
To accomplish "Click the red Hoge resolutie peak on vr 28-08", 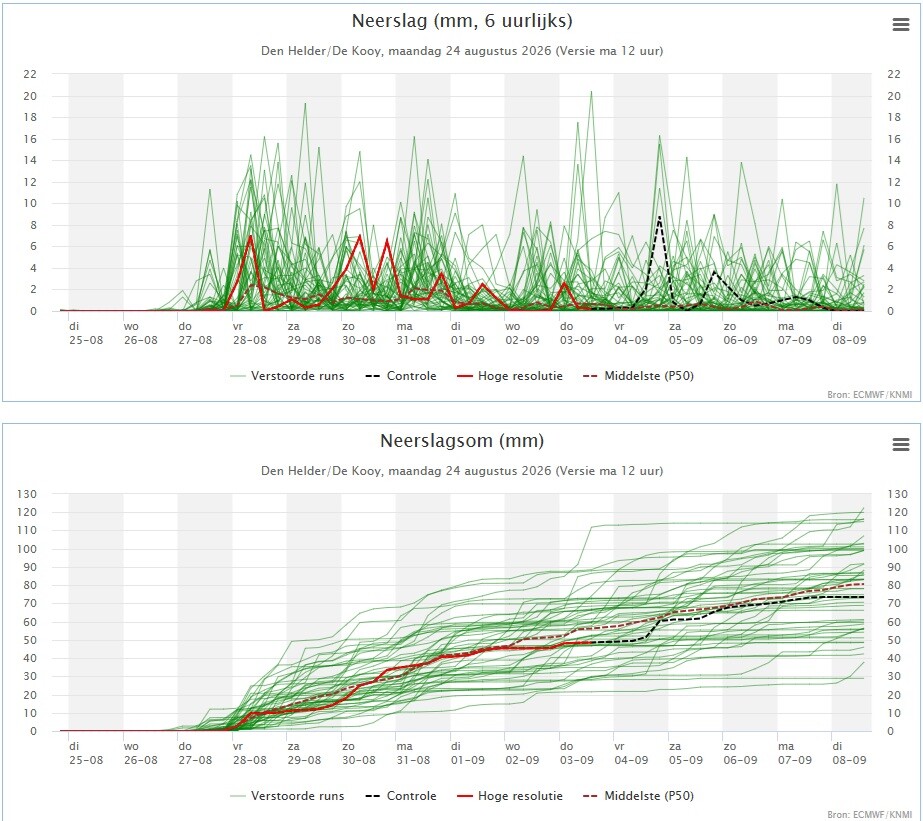I will (251, 236).
